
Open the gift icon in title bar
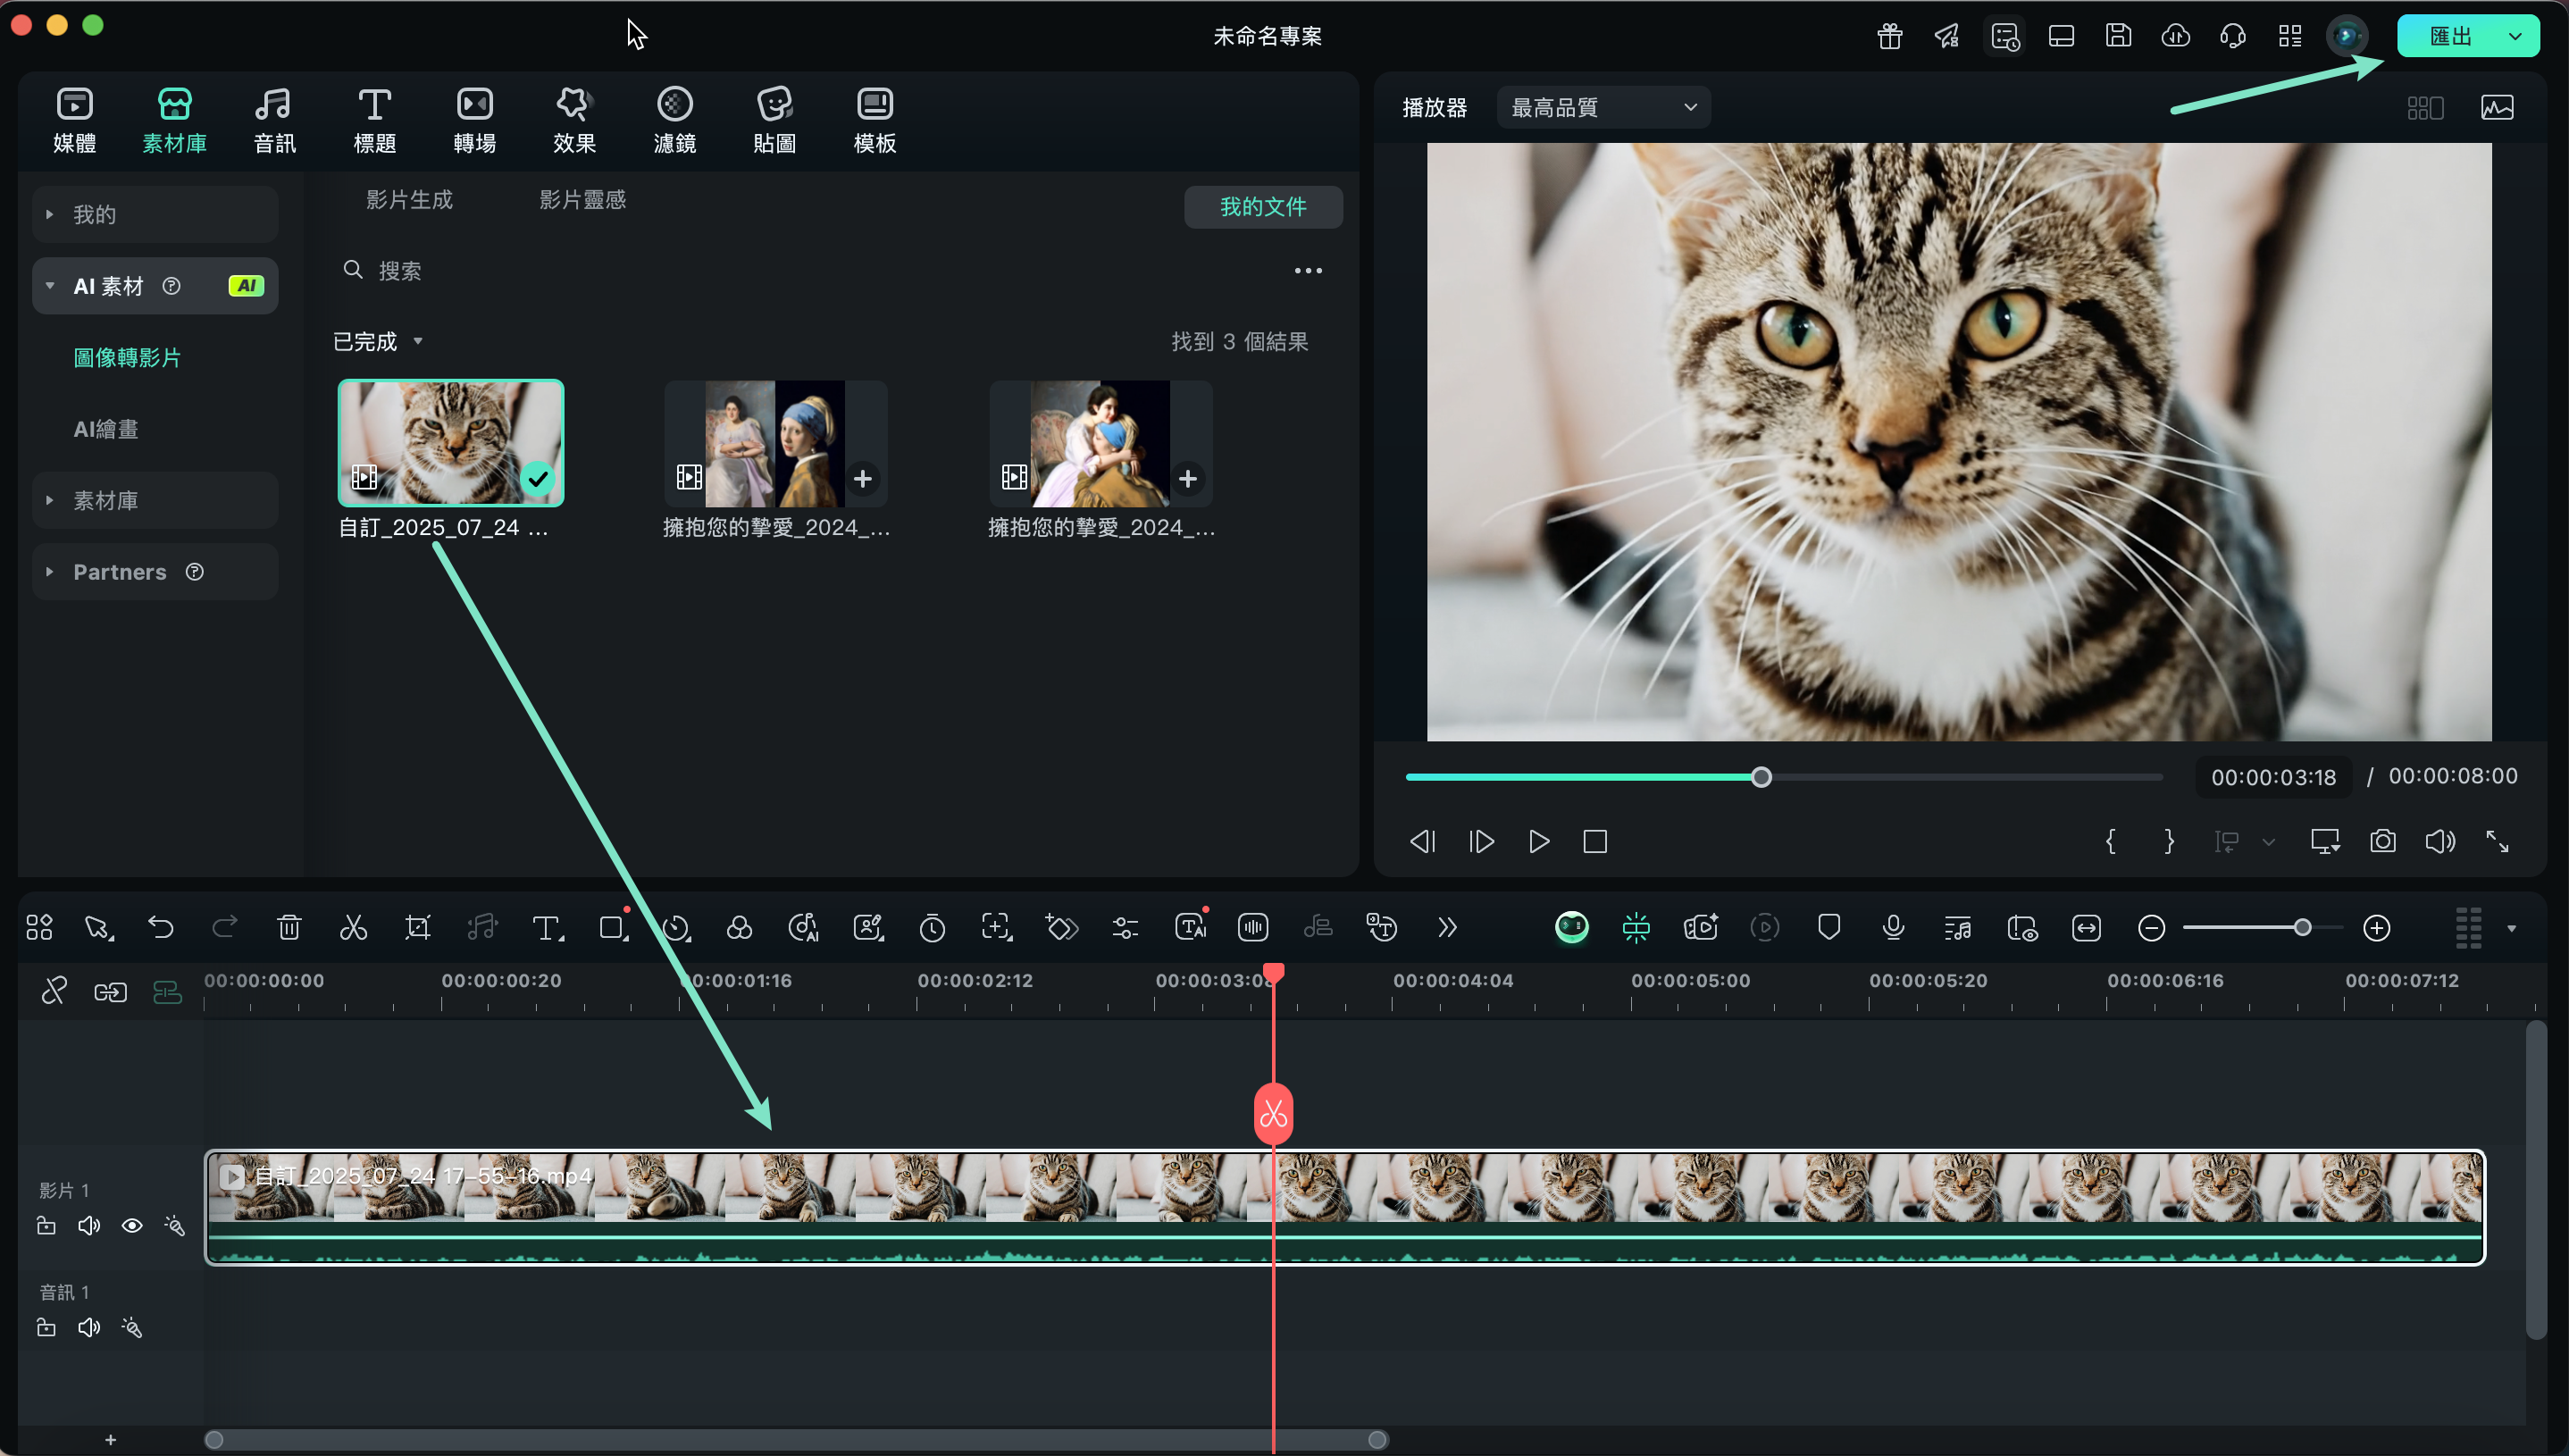[1889, 36]
